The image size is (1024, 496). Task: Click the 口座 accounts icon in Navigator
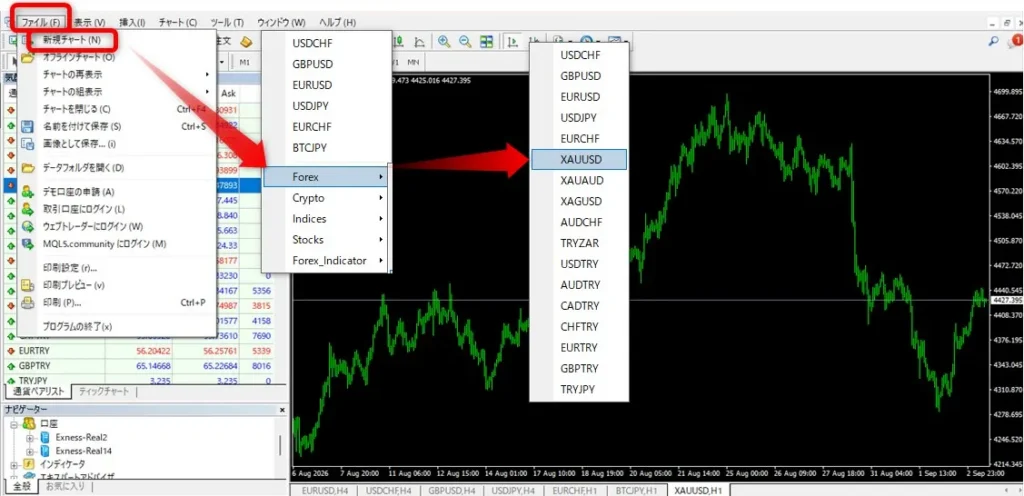click(29, 424)
